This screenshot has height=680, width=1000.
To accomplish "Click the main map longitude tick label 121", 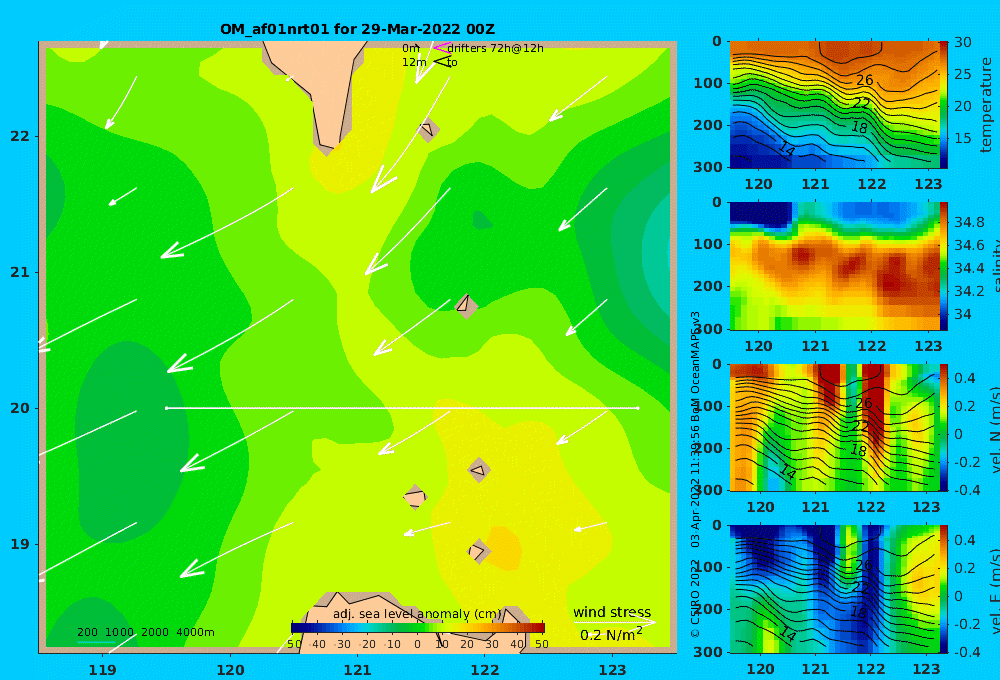I will point(357,670).
